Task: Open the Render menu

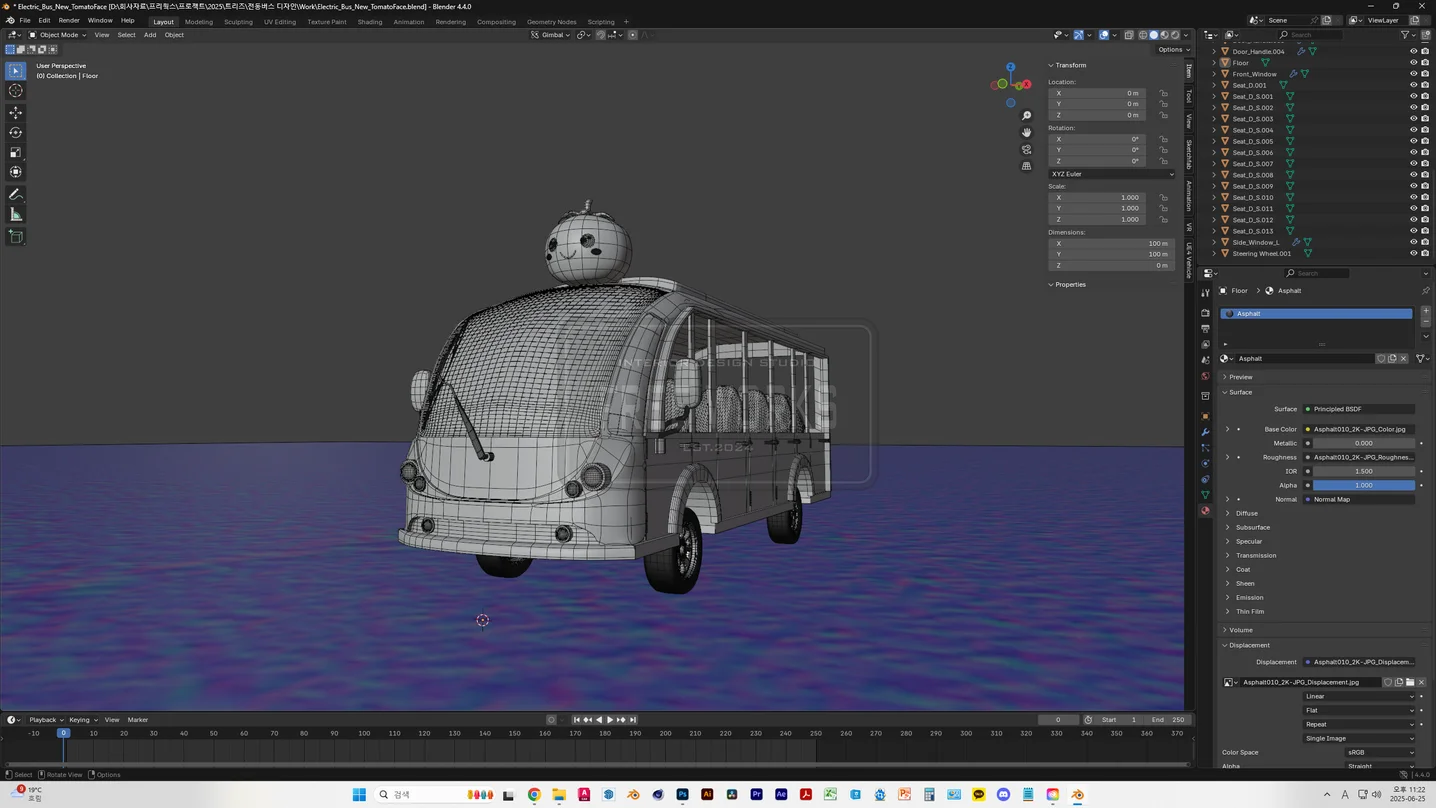Action: click(69, 21)
